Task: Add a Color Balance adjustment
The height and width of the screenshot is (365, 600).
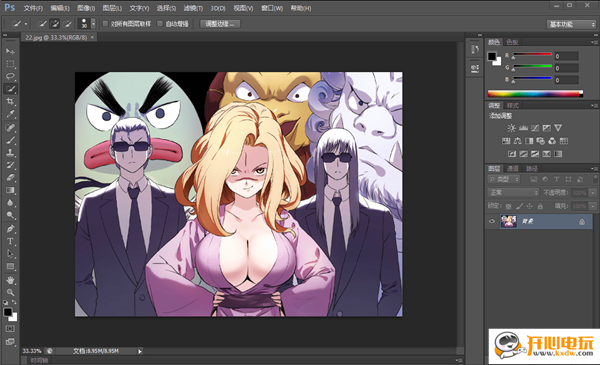Action: point(518,141)
